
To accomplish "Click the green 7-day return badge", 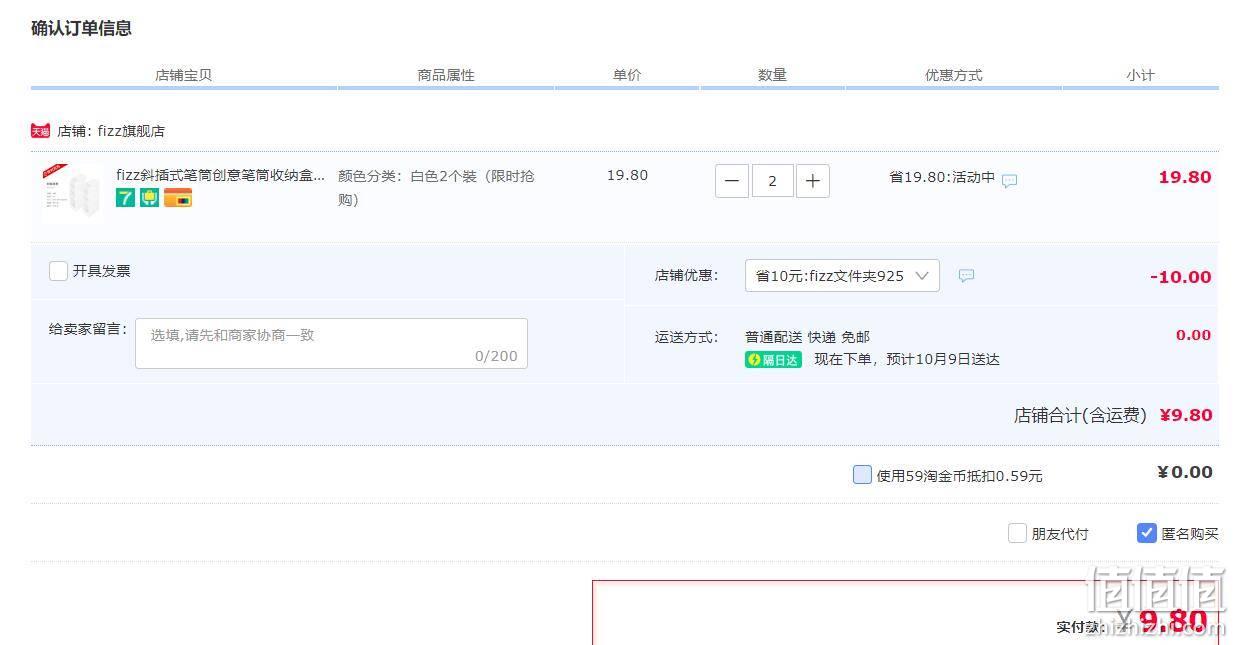I will (x=125, y=198).
